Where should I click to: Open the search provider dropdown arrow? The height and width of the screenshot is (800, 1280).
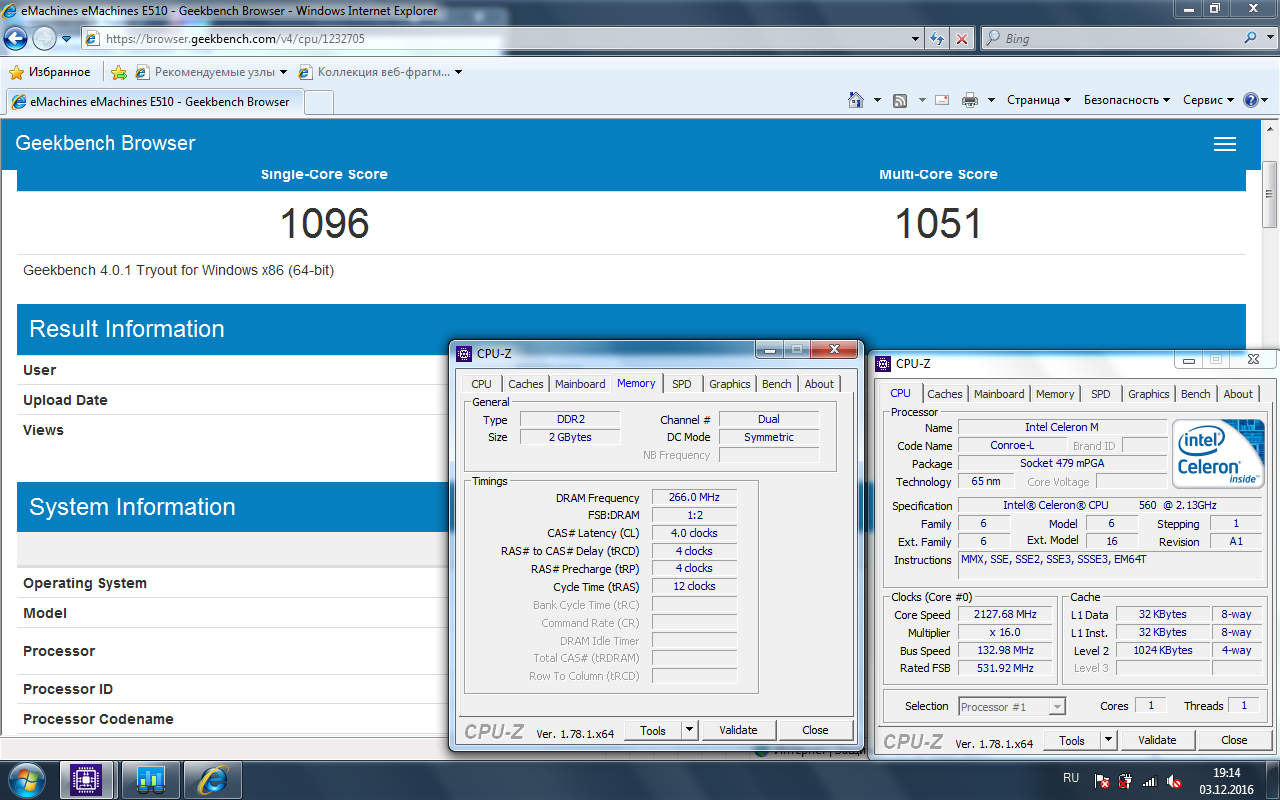tap(1270, 39)
